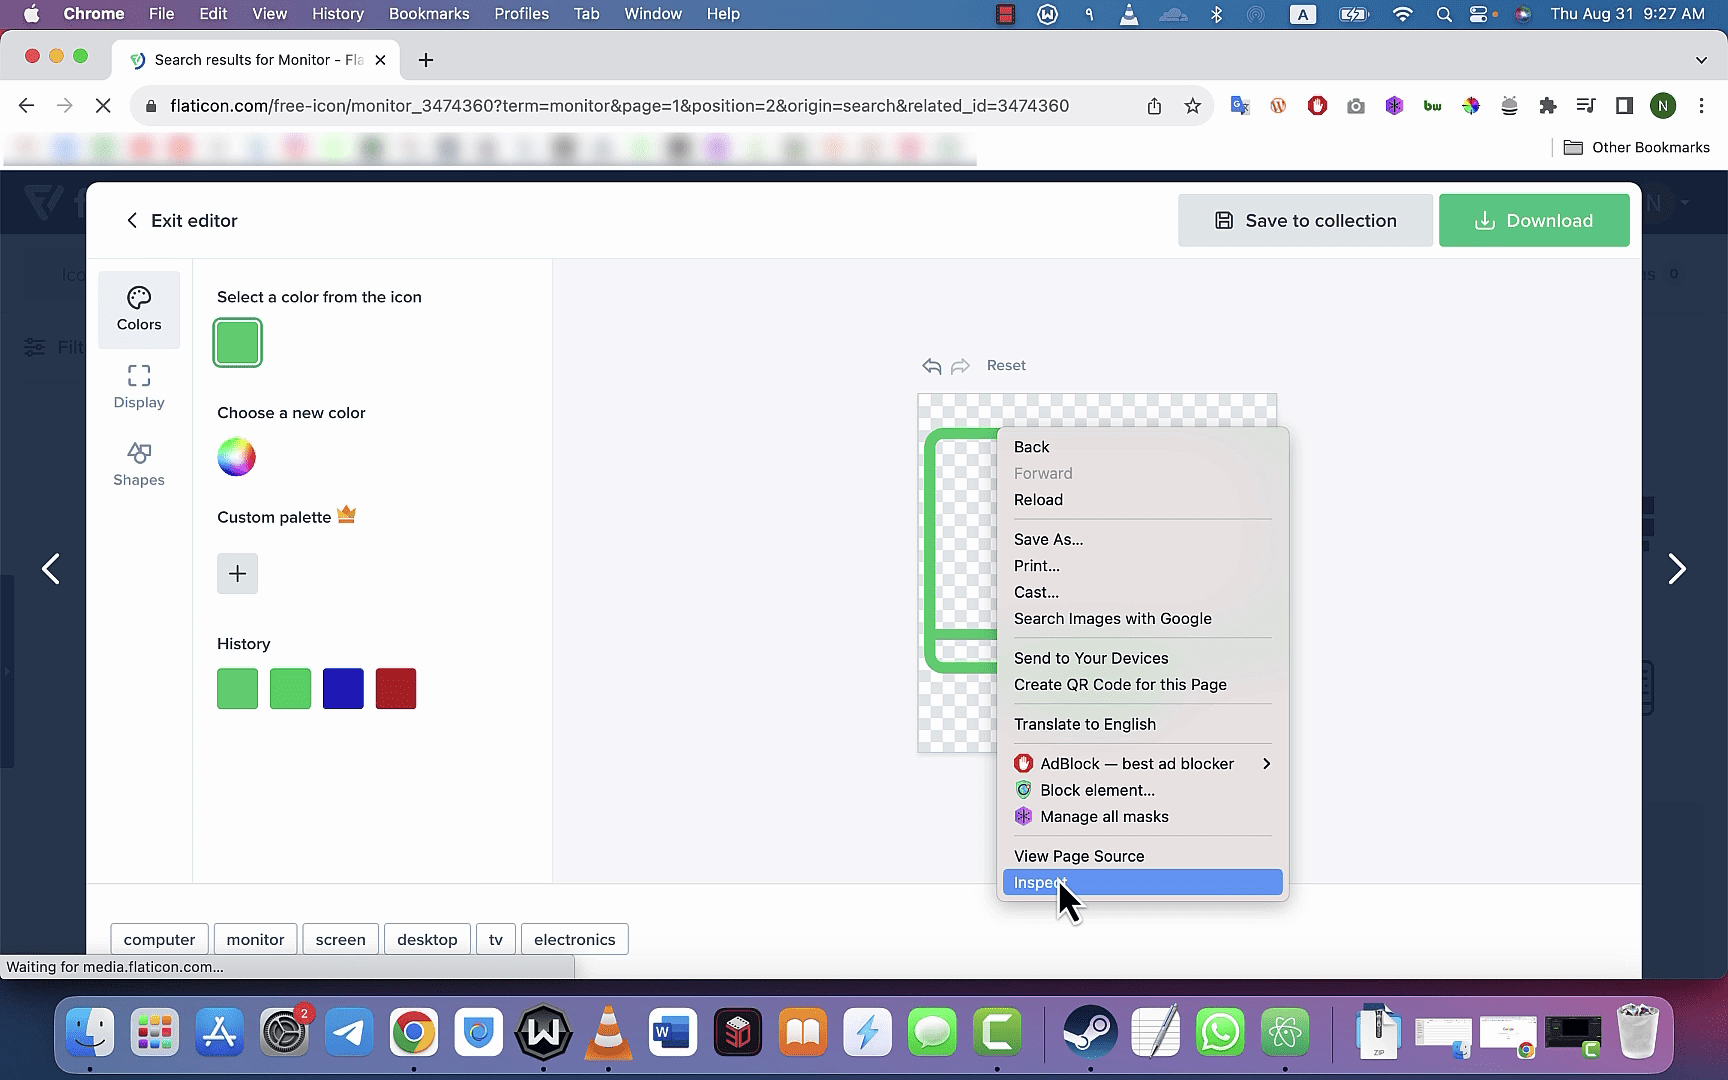
Task: Select Reload from the context menu
Action: click(x=1142, y=500)
